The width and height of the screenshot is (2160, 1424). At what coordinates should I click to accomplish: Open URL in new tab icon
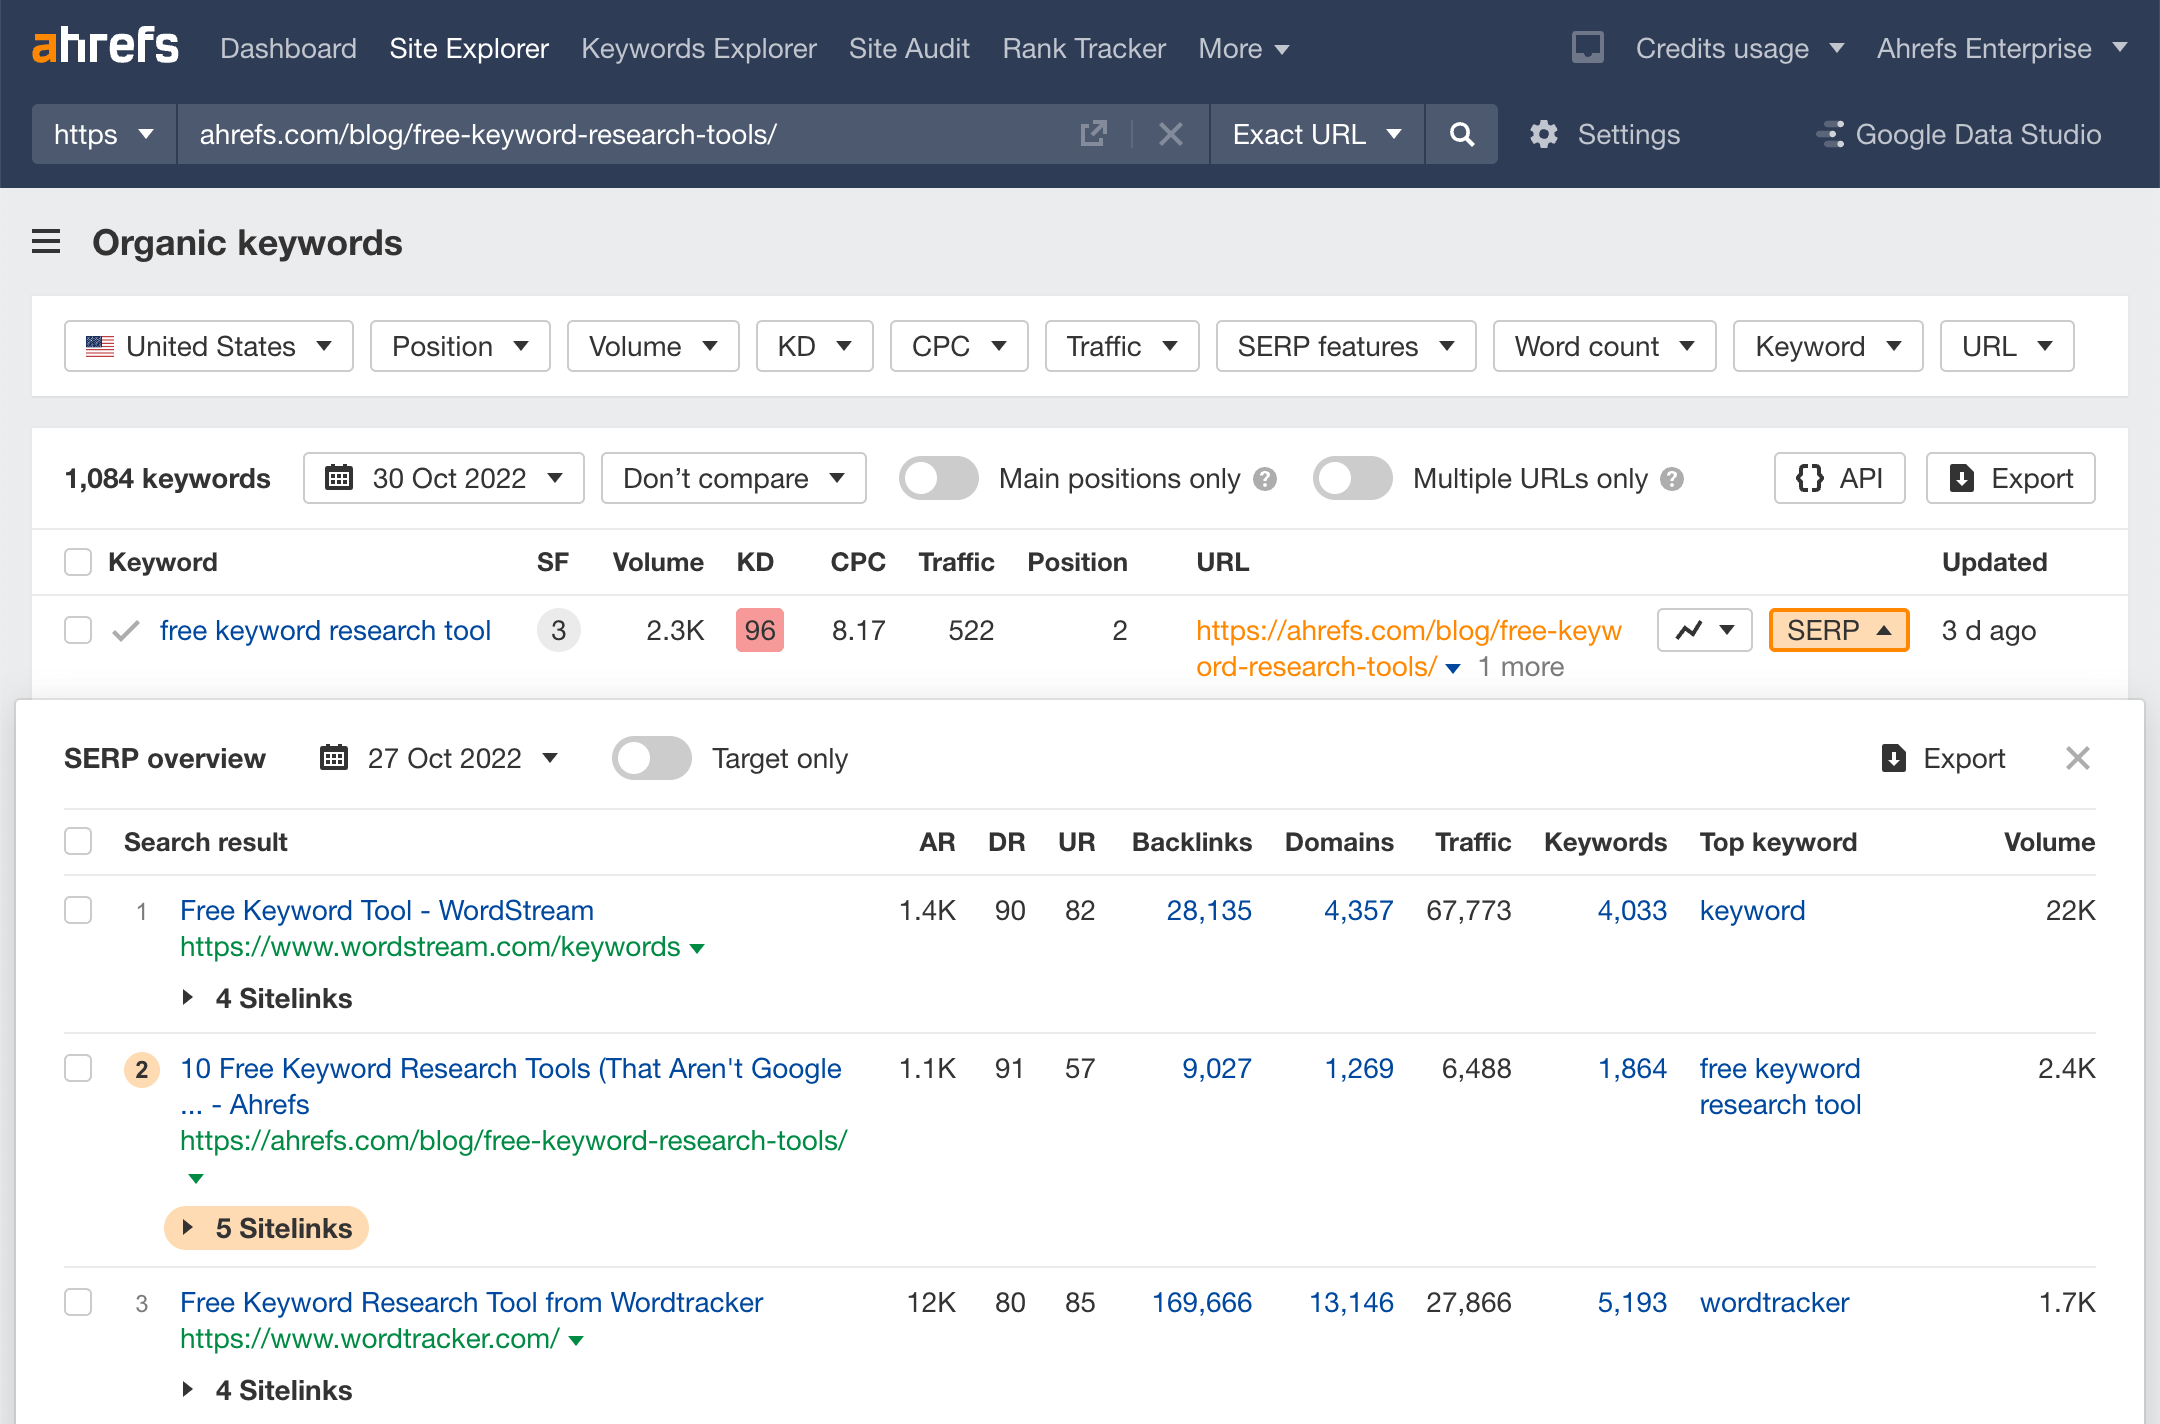pos(1094,134)
